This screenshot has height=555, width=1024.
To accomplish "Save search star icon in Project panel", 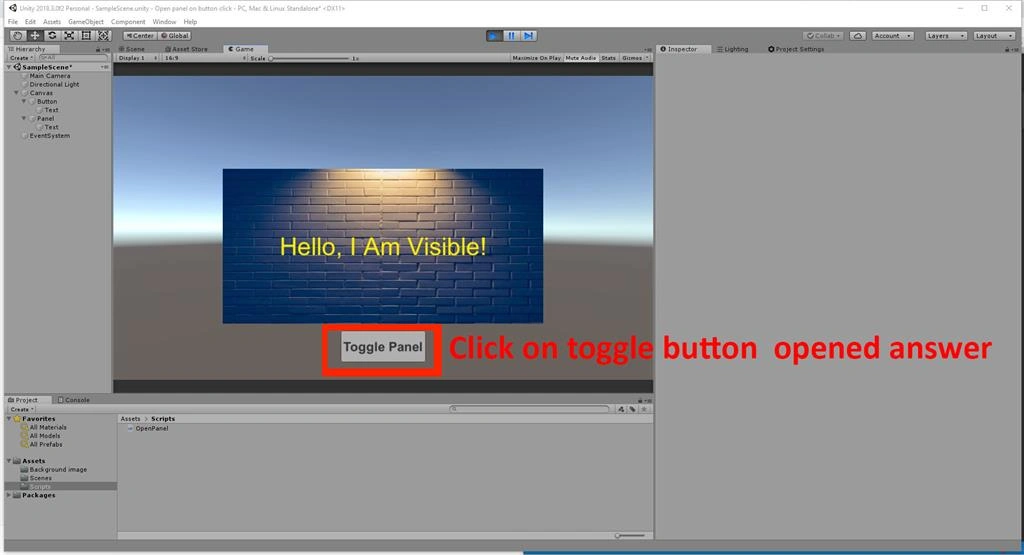I will [644, 409].
